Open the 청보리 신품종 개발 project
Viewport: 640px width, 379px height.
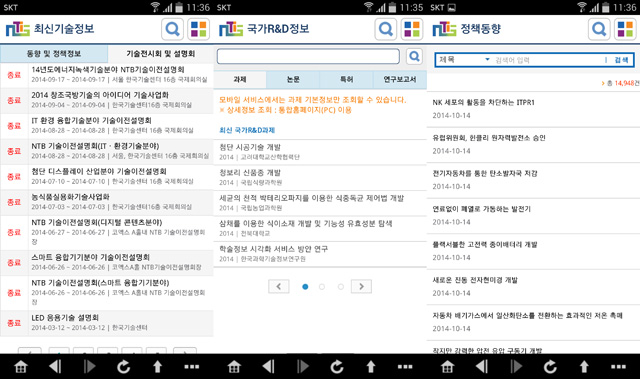pos(320,177)
